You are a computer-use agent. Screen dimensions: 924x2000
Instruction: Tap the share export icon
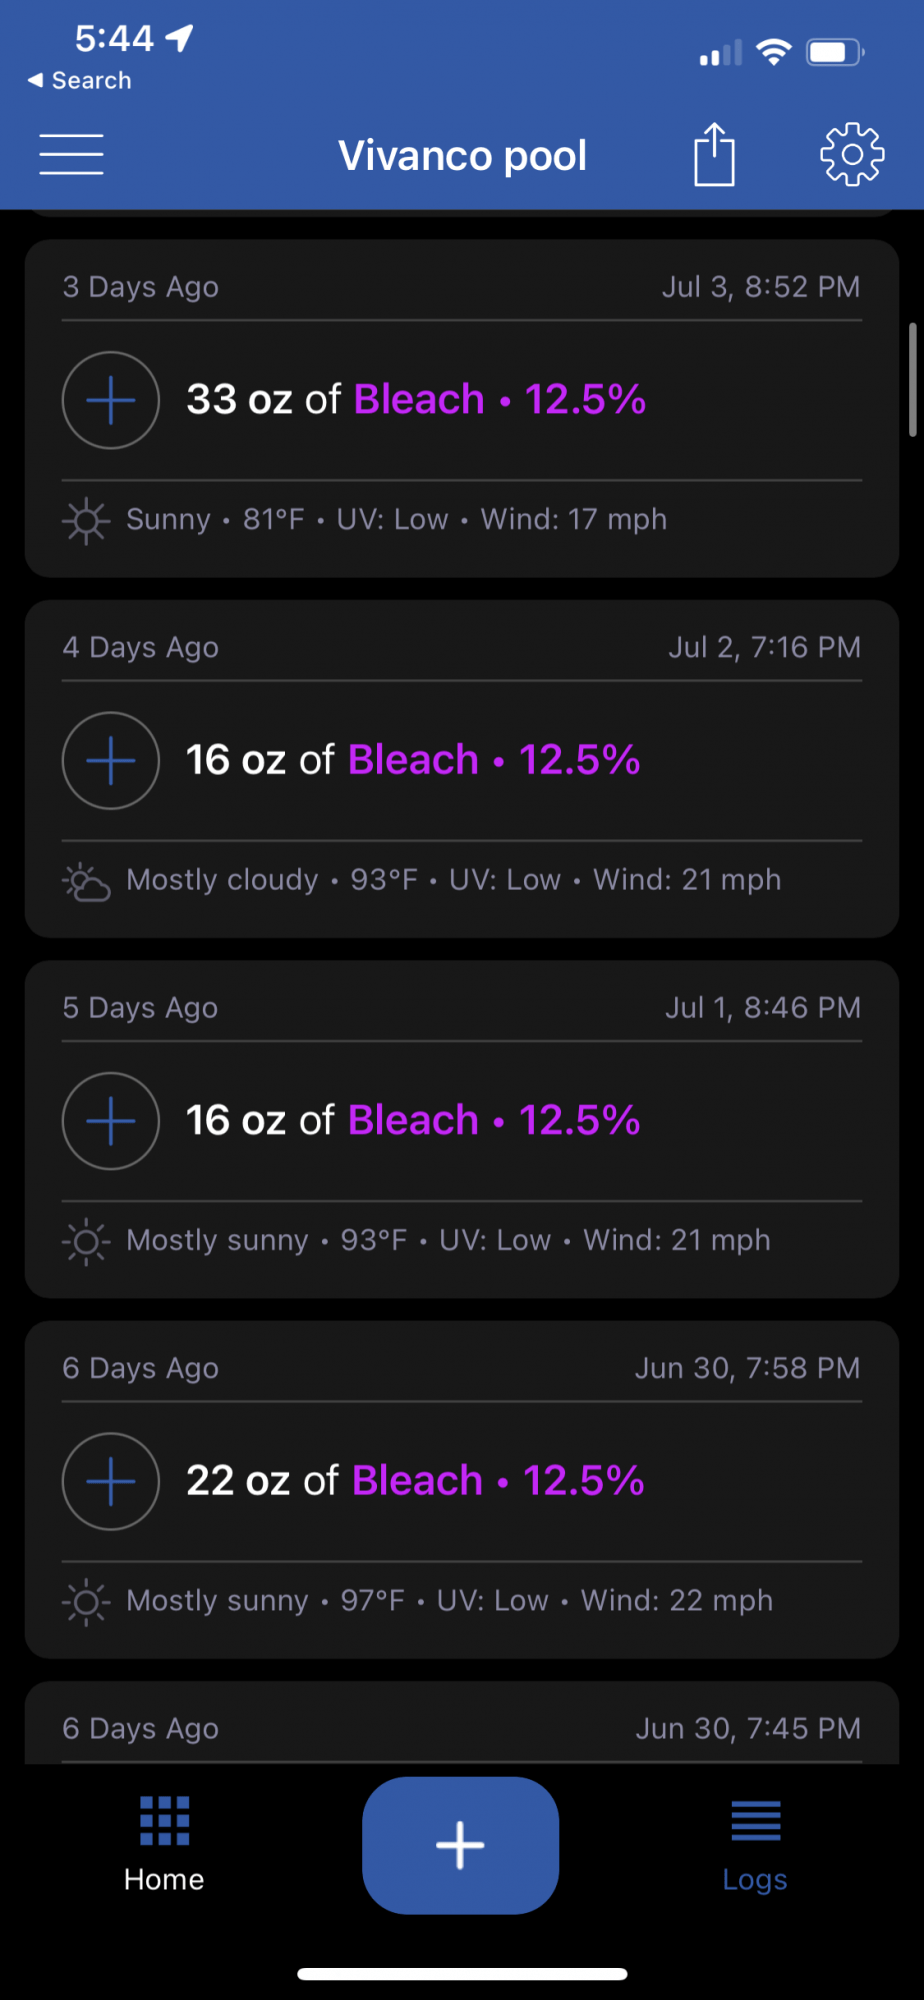click(x=714, y=154)
